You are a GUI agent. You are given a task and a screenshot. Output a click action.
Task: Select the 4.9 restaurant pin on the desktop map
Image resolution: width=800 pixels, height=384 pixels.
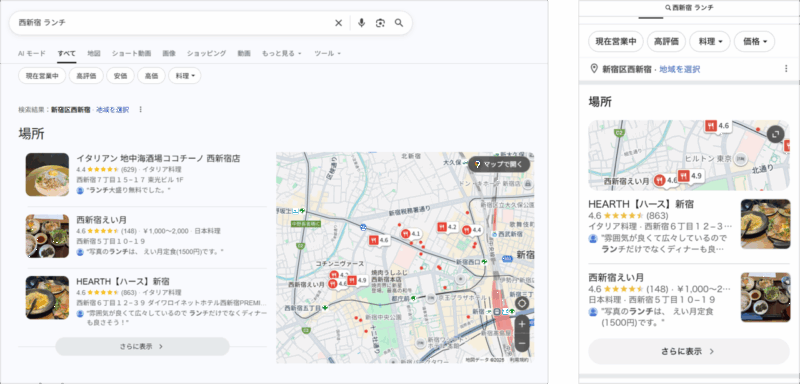[357, 280]
